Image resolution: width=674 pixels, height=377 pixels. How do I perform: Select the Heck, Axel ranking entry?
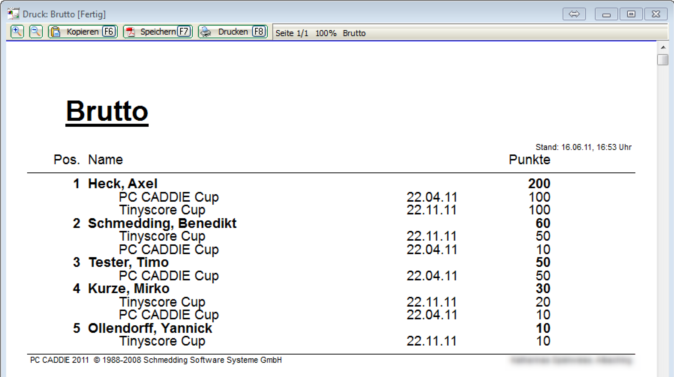click(x=123, y=184)
